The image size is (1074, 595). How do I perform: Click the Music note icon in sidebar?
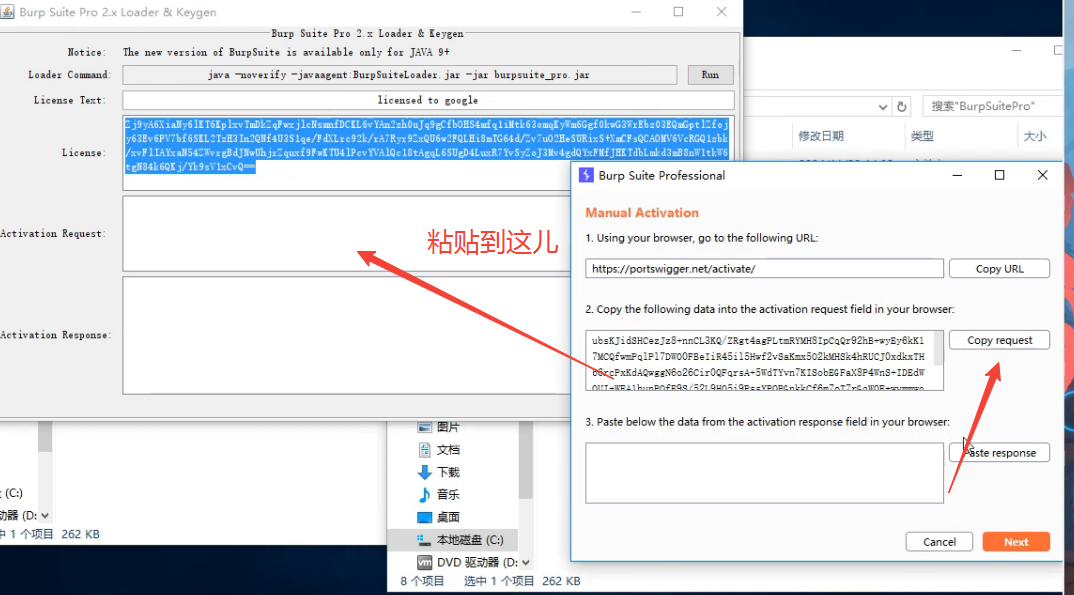(425, 494)
